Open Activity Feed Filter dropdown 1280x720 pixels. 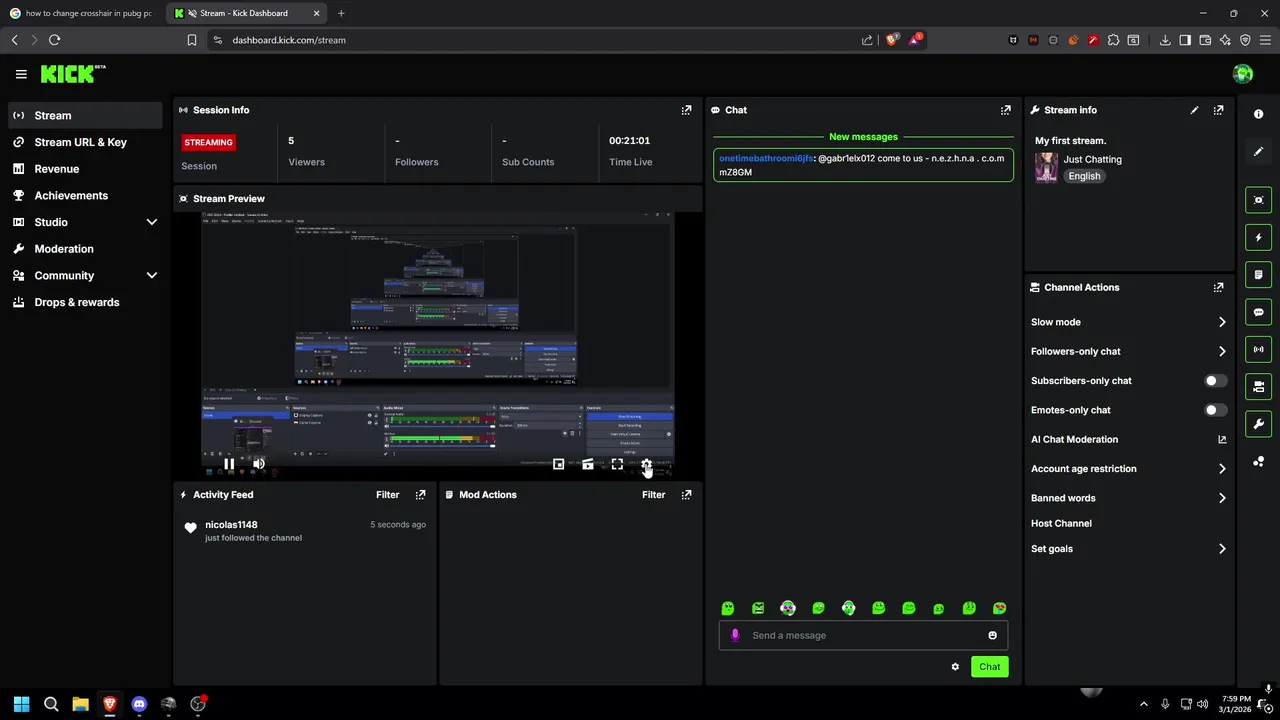(387, 494)
